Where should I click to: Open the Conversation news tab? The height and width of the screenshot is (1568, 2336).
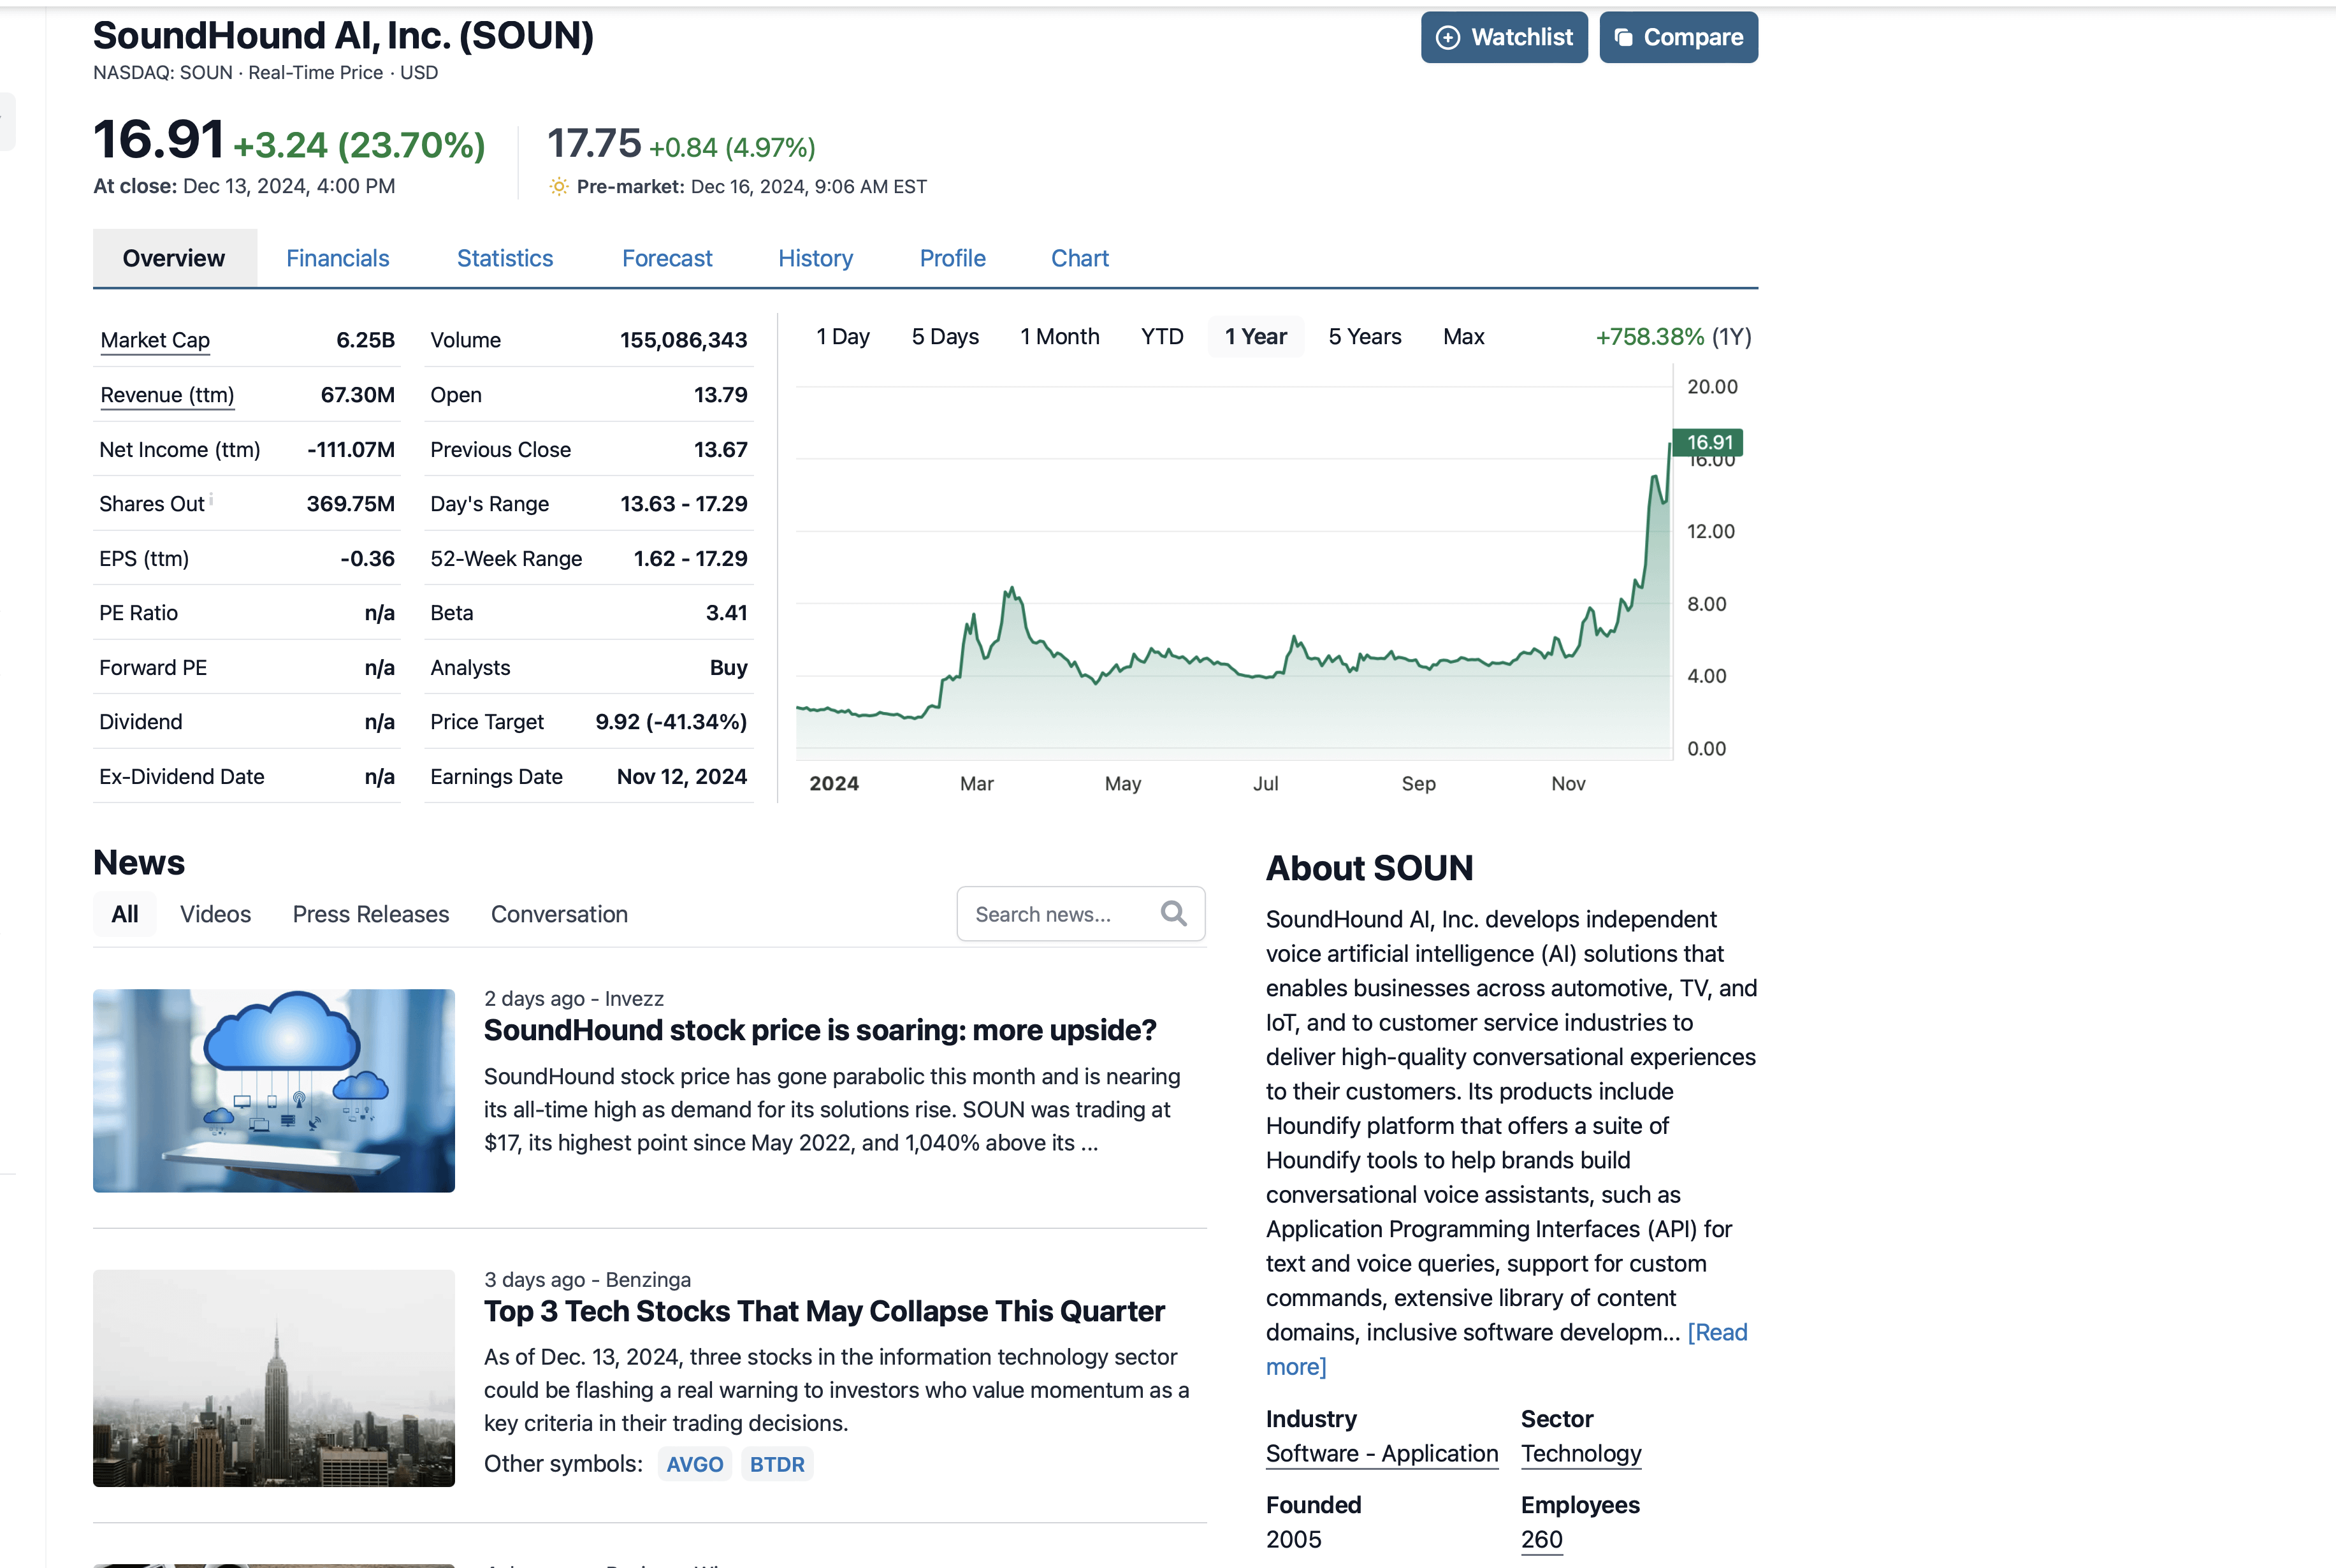coord(559,914)
